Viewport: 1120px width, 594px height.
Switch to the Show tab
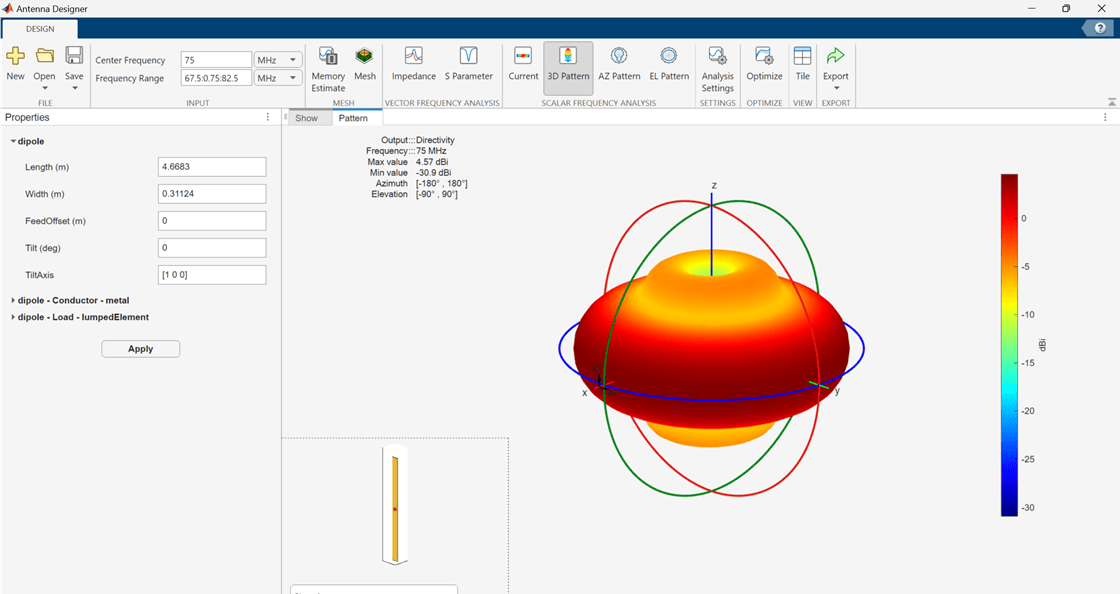coord(306,118)
